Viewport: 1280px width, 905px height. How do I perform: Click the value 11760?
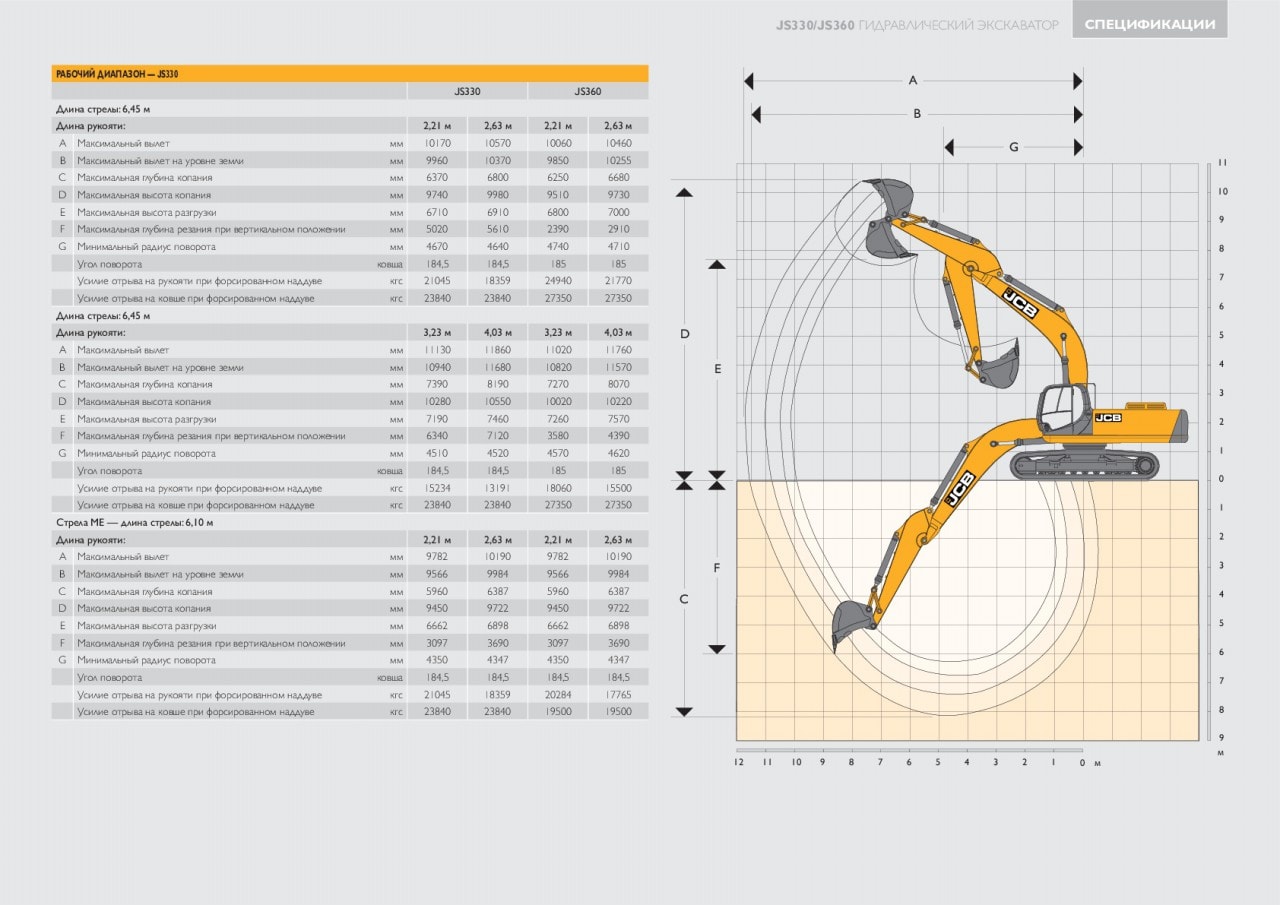tap(618, 350)
